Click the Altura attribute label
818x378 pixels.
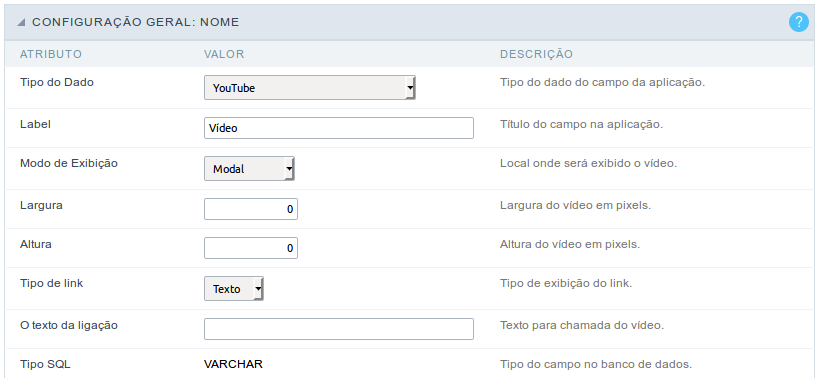pos(35,244)
